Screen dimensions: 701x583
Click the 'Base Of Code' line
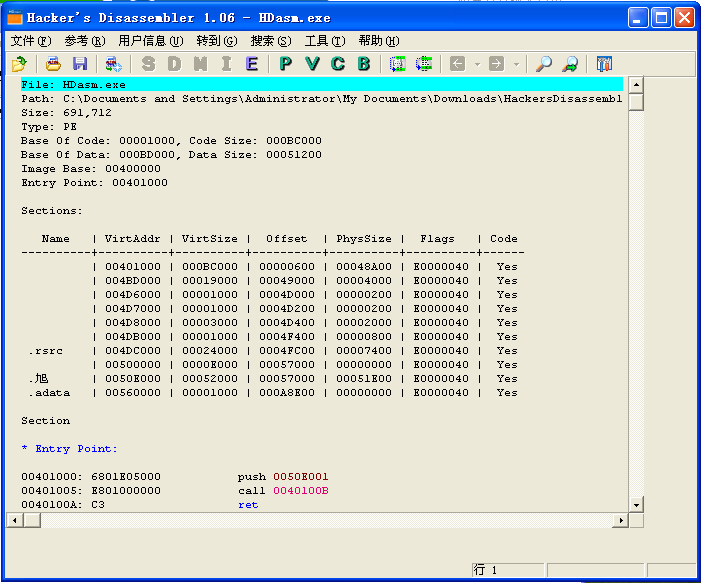coord(171,140)
